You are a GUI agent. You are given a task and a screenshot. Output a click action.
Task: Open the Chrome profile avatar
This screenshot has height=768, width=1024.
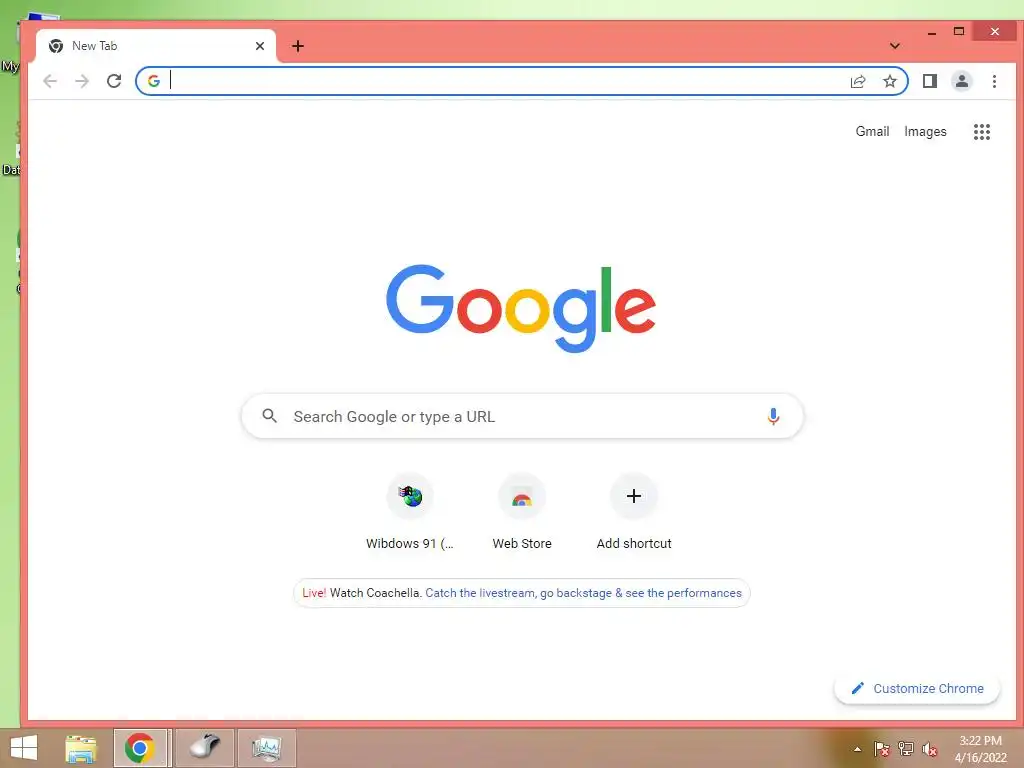(962, 81)
